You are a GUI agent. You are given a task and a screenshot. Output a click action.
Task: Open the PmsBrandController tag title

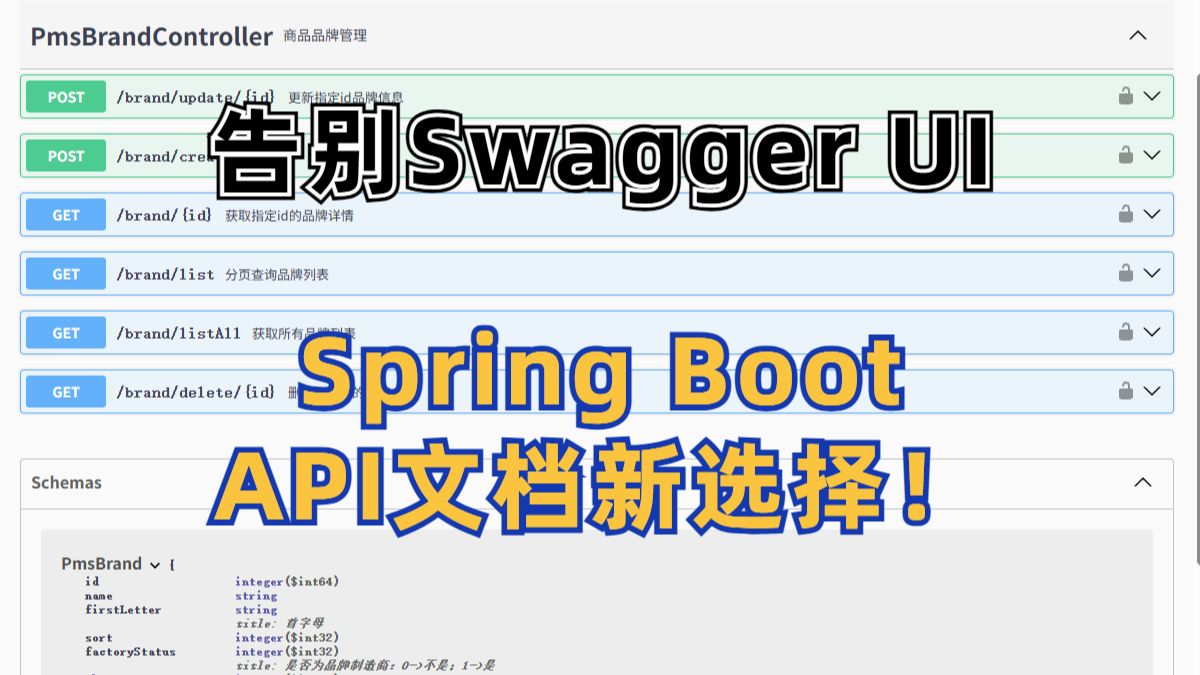(151, 37)
